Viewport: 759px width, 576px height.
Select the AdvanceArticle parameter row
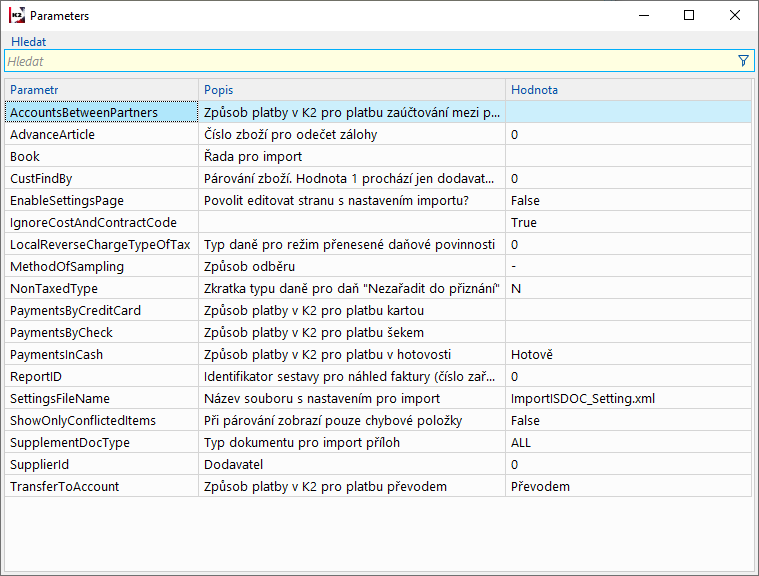(x=52, y=134)
